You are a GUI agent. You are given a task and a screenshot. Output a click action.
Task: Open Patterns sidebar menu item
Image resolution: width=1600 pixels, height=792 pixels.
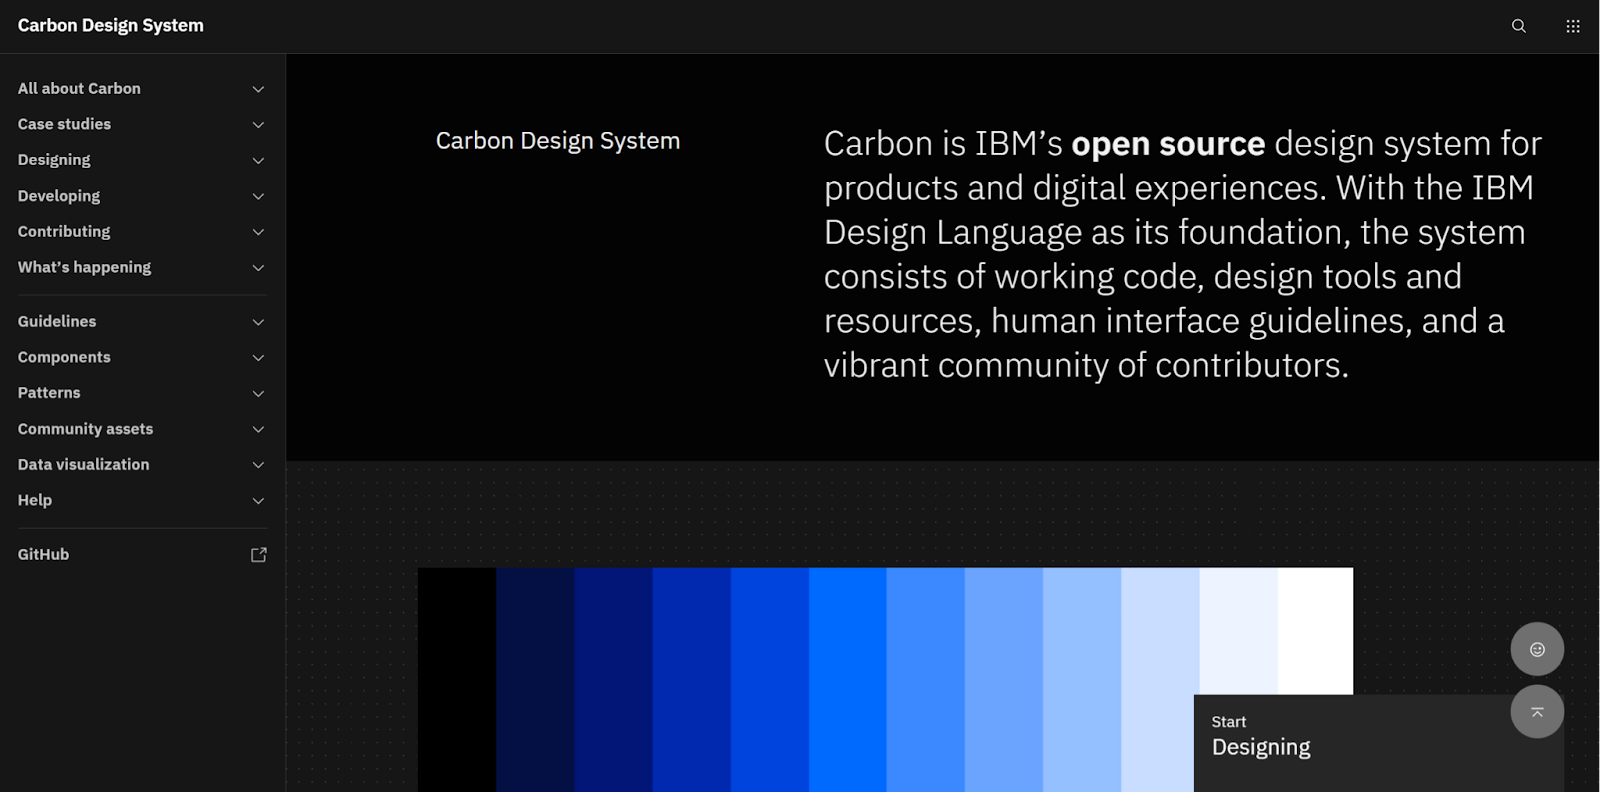point(142,393)
